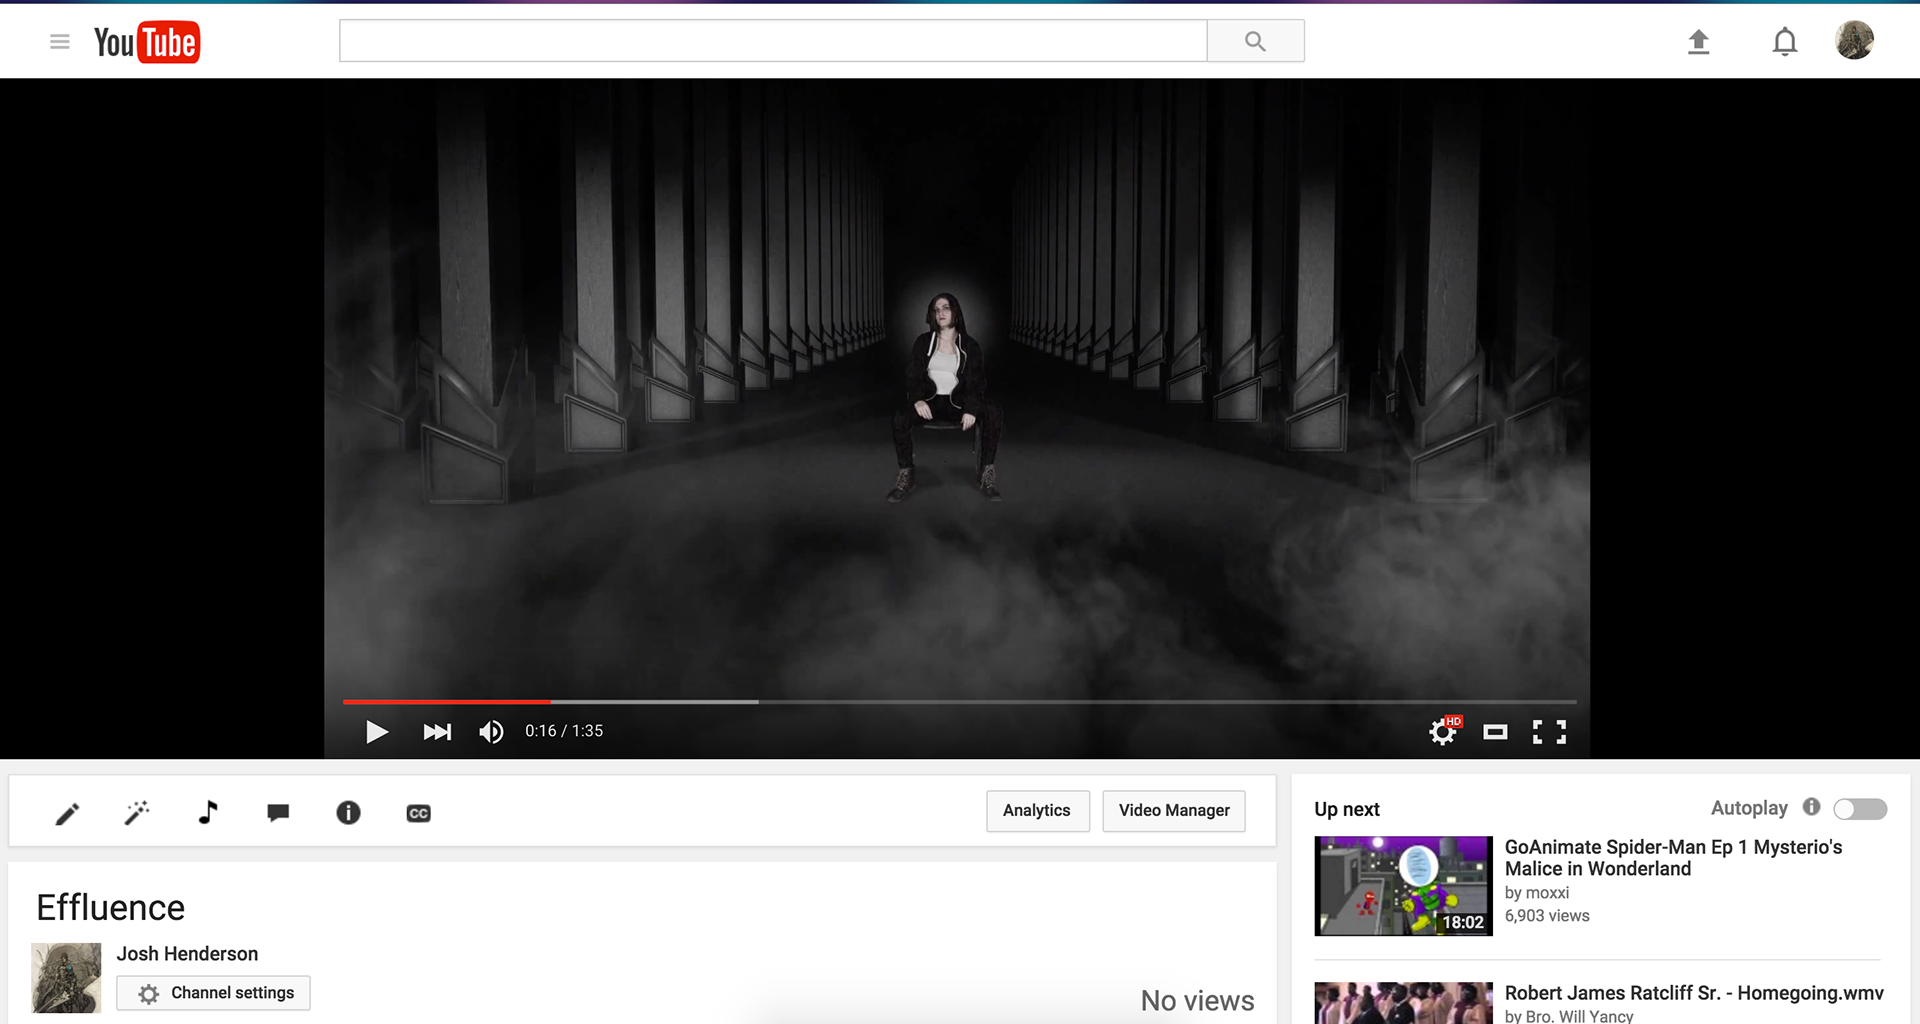
Task: Open the pencil edit video info tool
Action: pyautogui.click(x=67, y=813)
